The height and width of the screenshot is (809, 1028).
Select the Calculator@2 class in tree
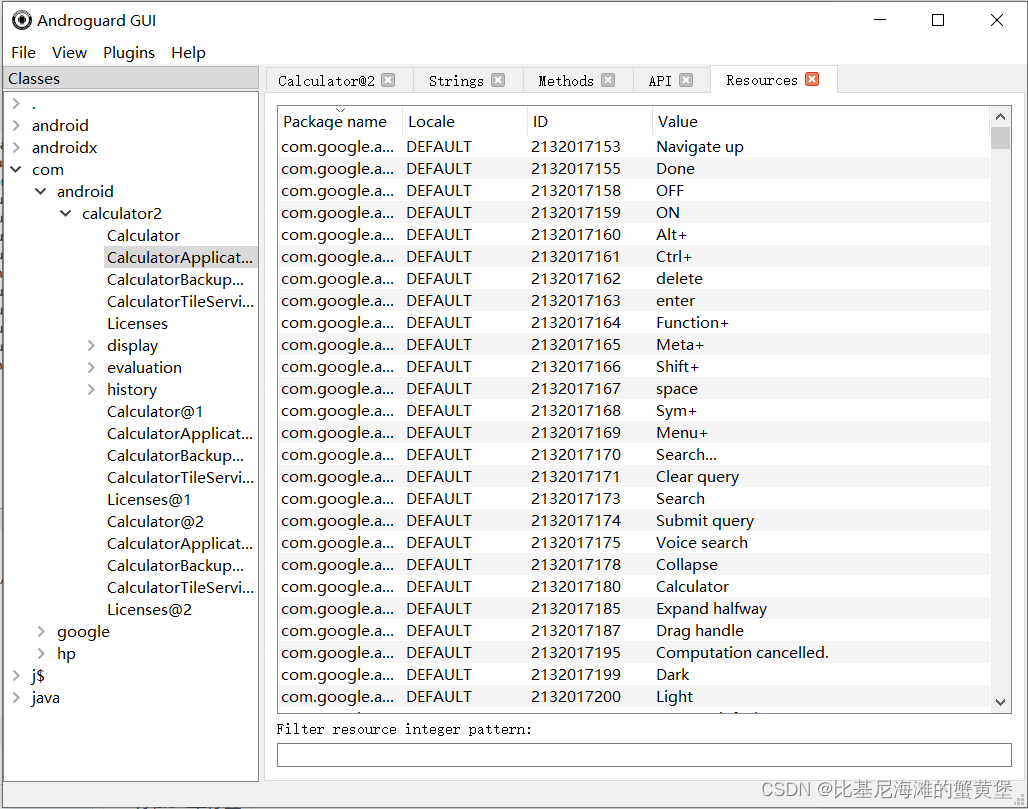coord(155,522)
